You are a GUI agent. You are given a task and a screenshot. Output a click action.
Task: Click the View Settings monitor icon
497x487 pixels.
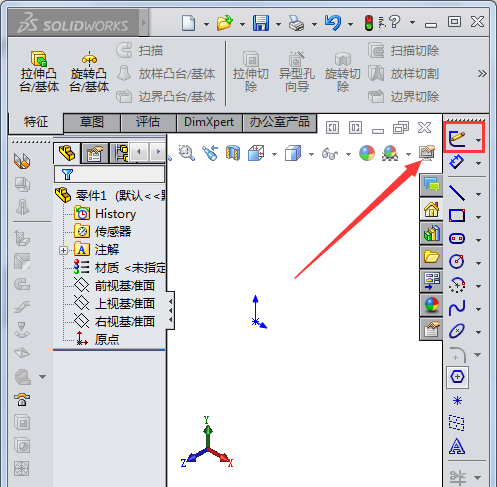pos(427,153)
